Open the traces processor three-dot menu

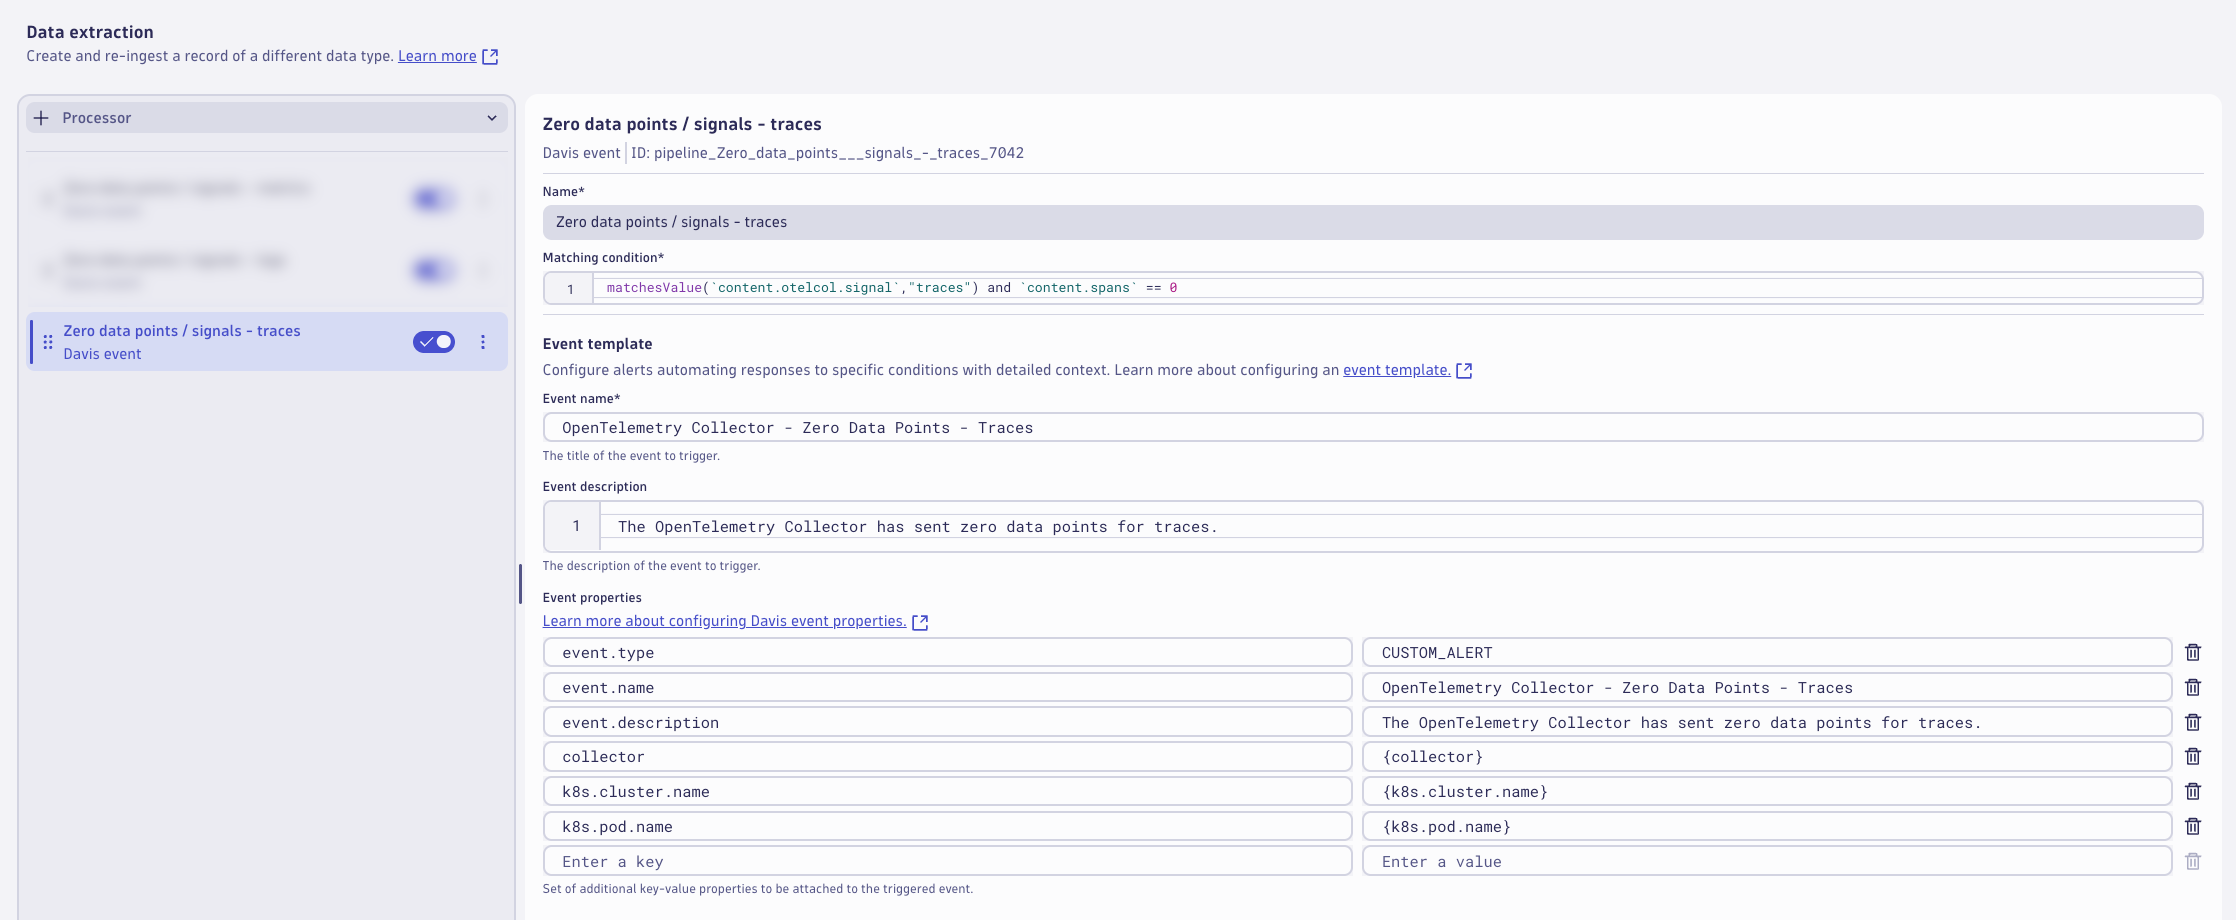(483, 342)
